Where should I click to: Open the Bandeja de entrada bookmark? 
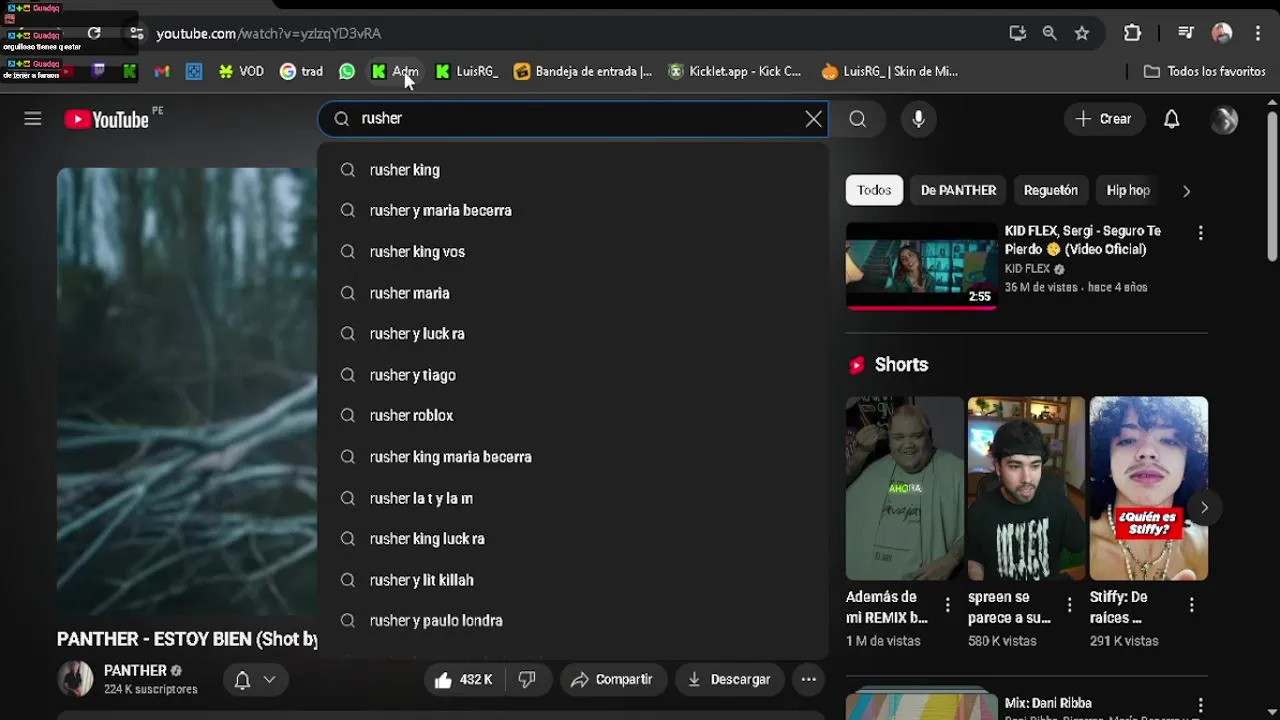pos(583,71)
